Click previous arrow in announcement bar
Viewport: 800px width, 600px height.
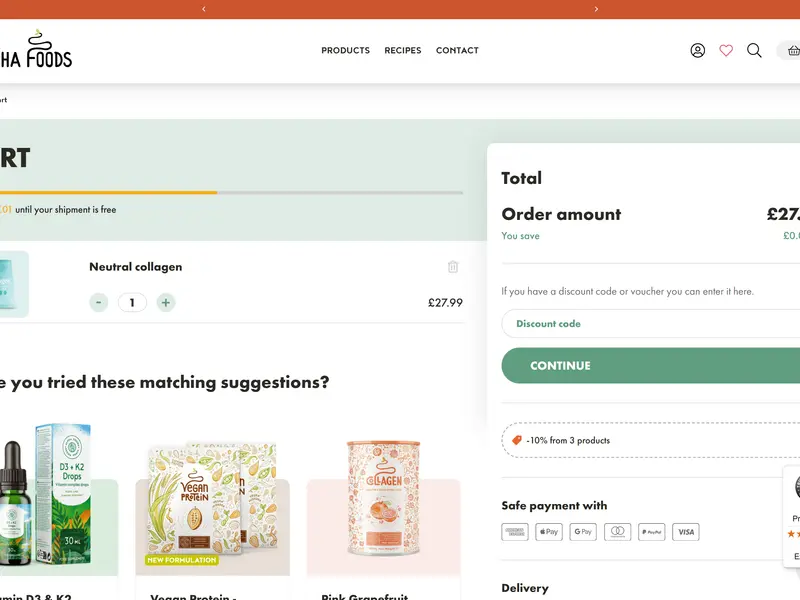click(204, 9)
